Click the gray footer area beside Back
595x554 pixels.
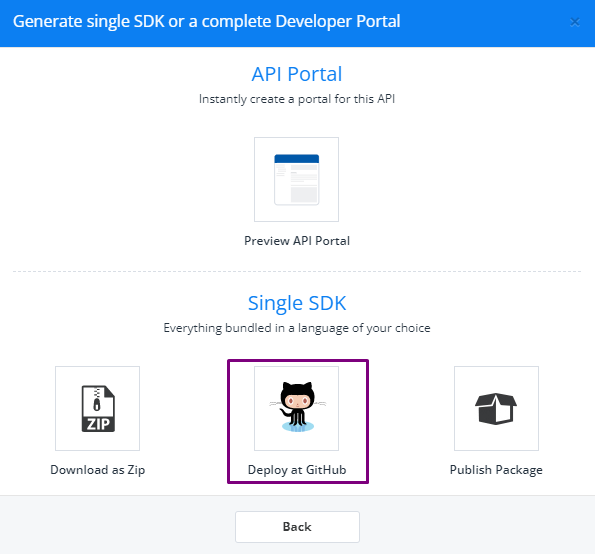[x=474, y=526]
